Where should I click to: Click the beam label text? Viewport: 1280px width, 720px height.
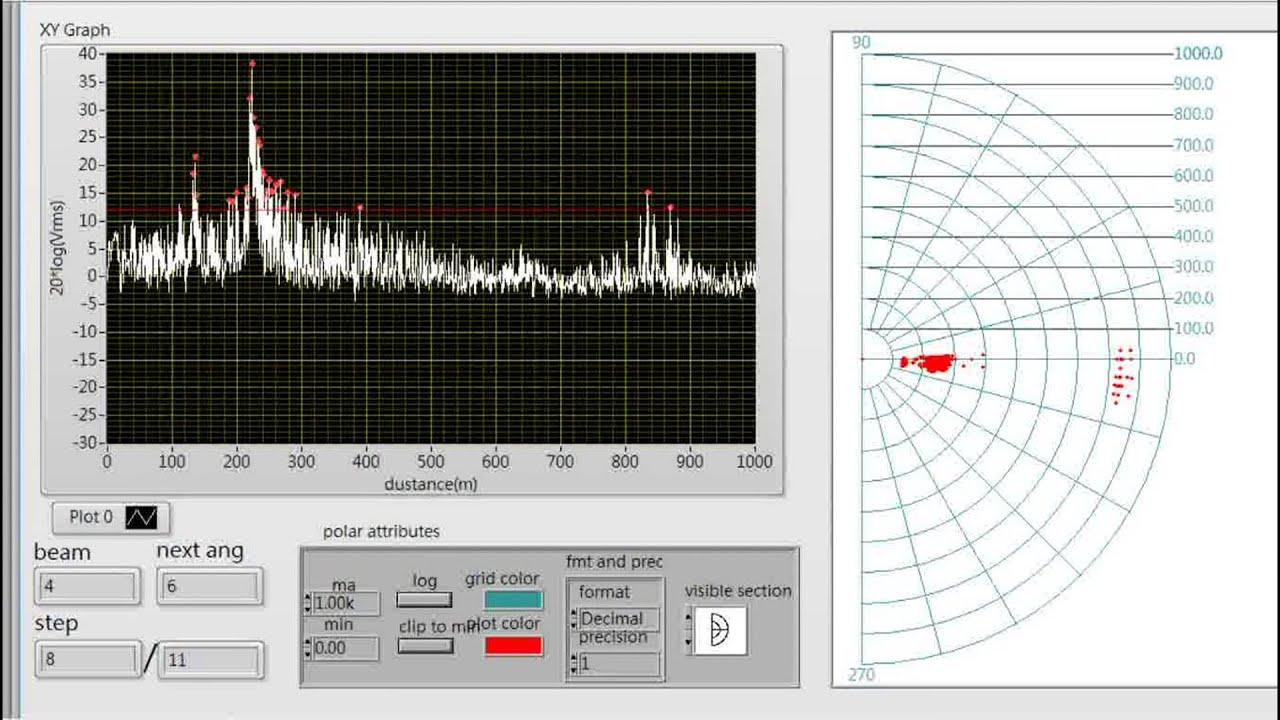coord(62,552)
